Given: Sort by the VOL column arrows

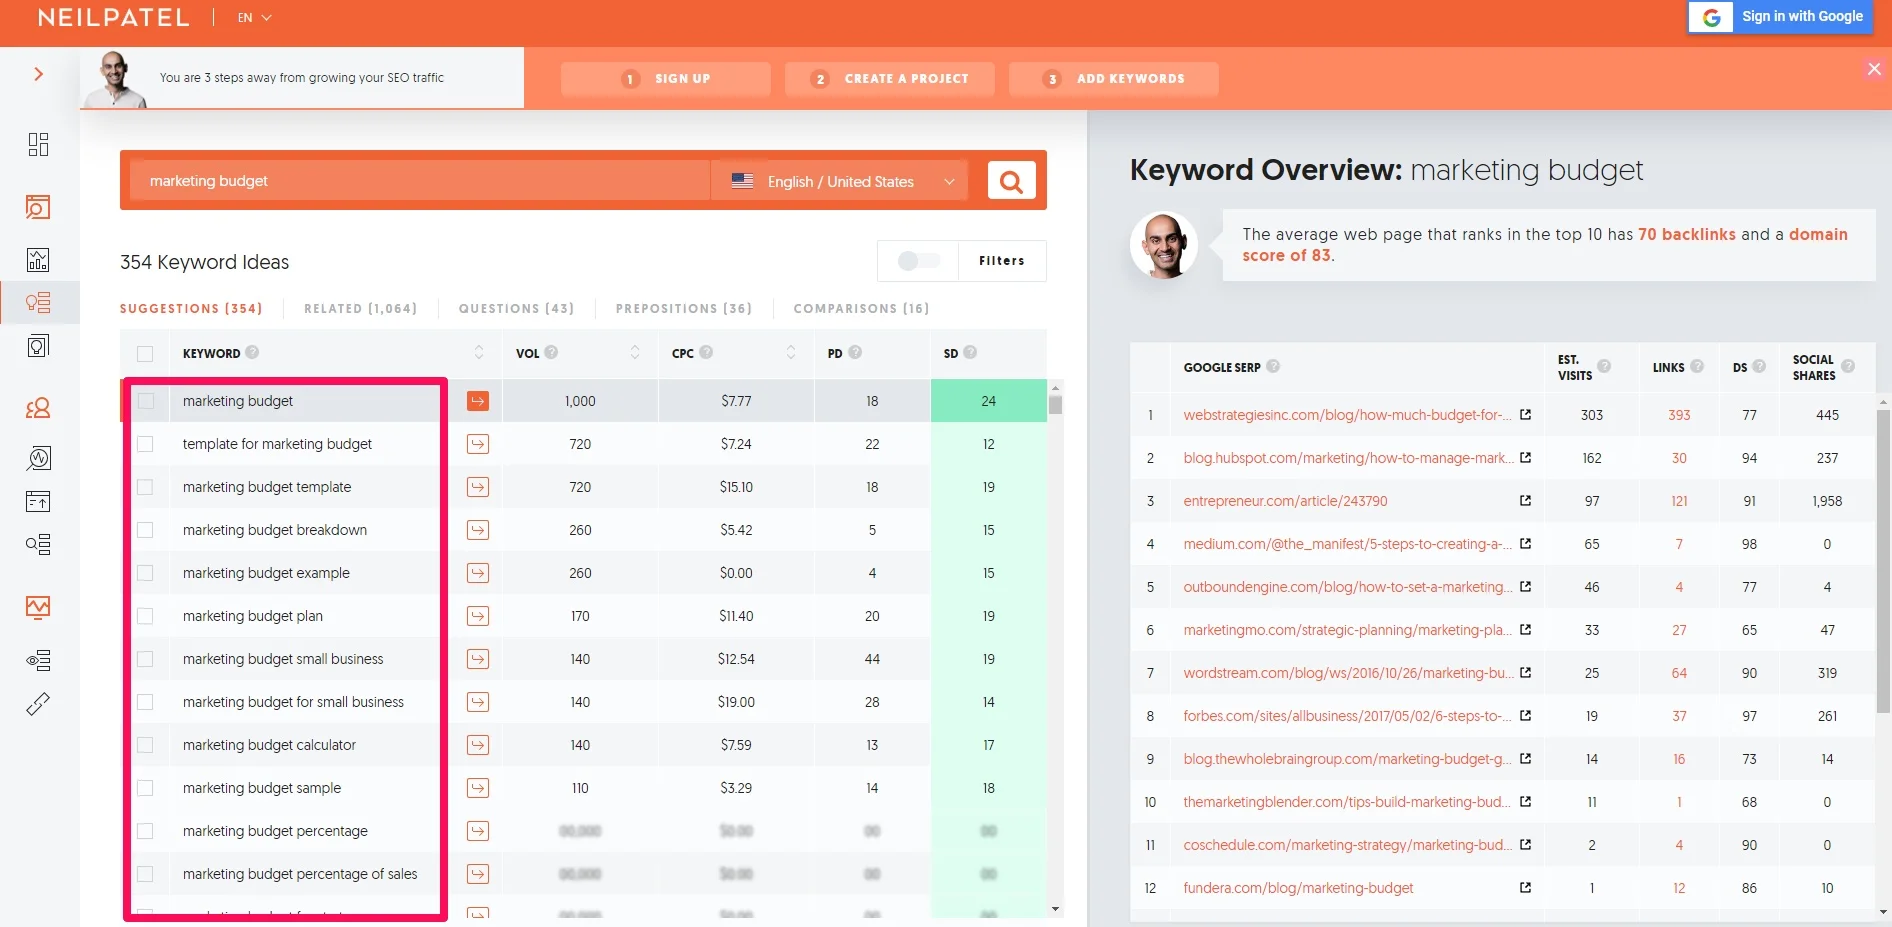Looking at the screenshot, I should coord(635,352).
